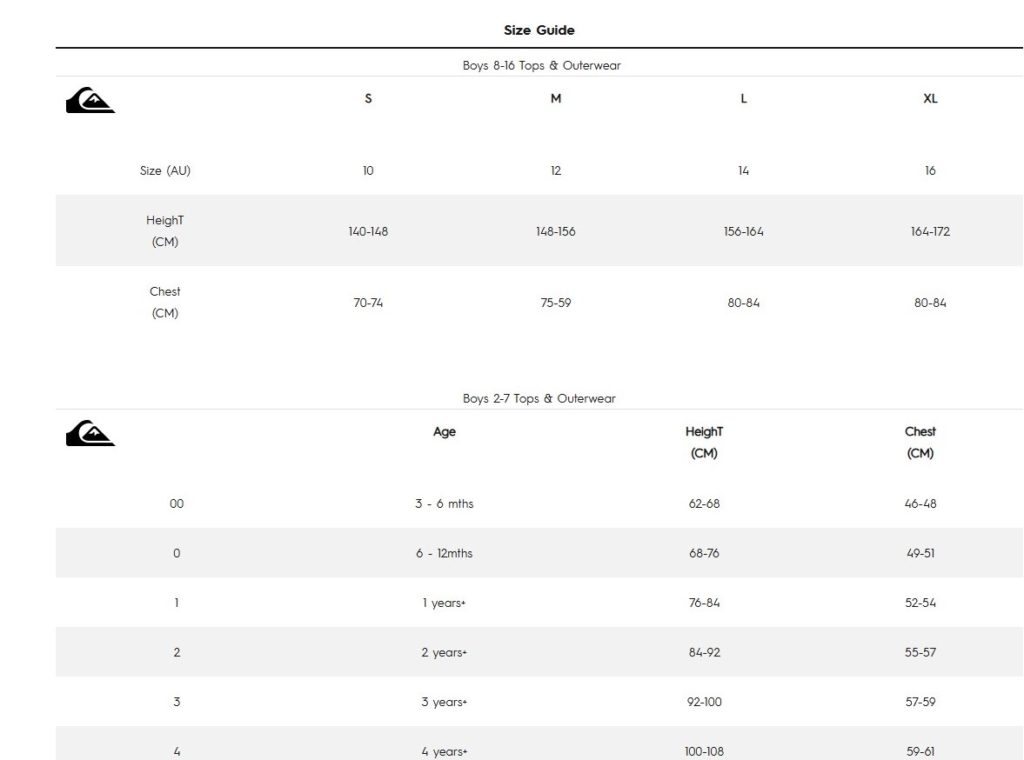
Task: Click the Size (AU) row label
Action: [x=165, y=170]
